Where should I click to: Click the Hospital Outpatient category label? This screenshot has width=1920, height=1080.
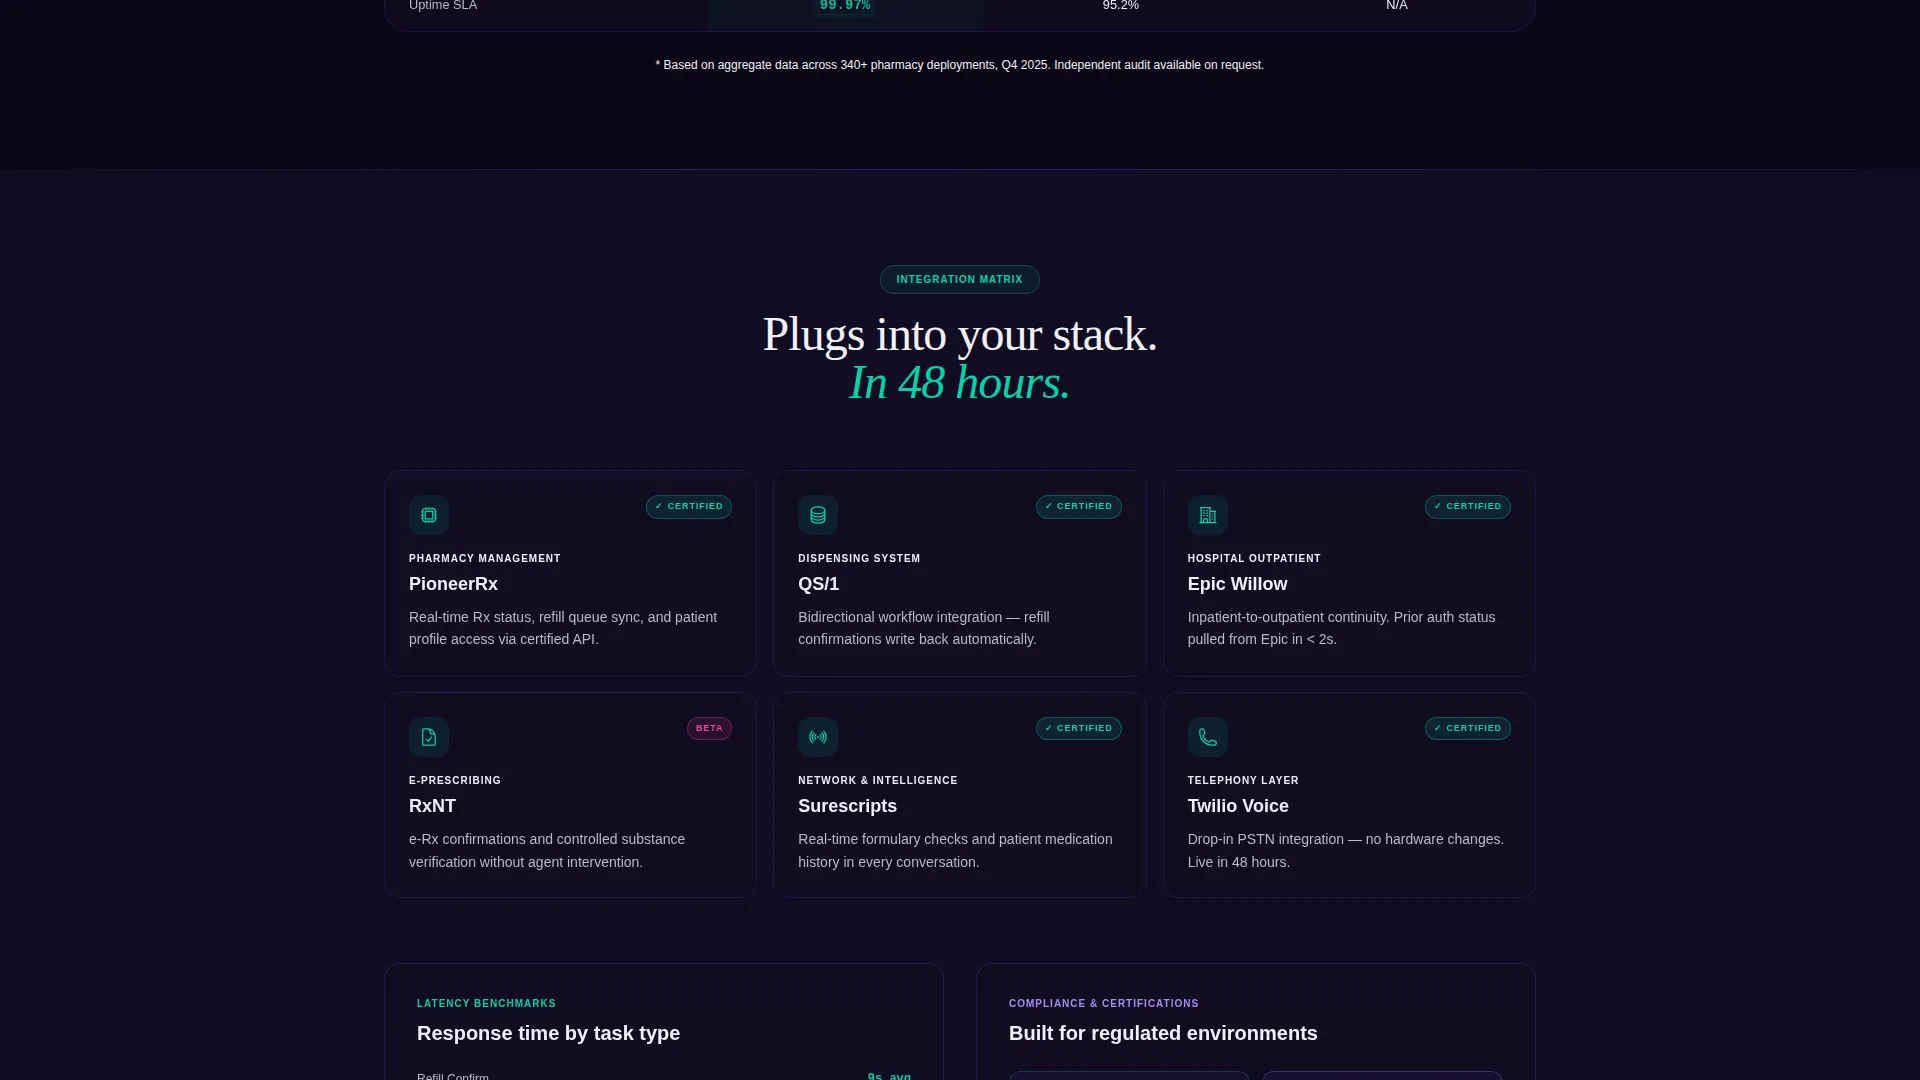tap(1254, 558)
